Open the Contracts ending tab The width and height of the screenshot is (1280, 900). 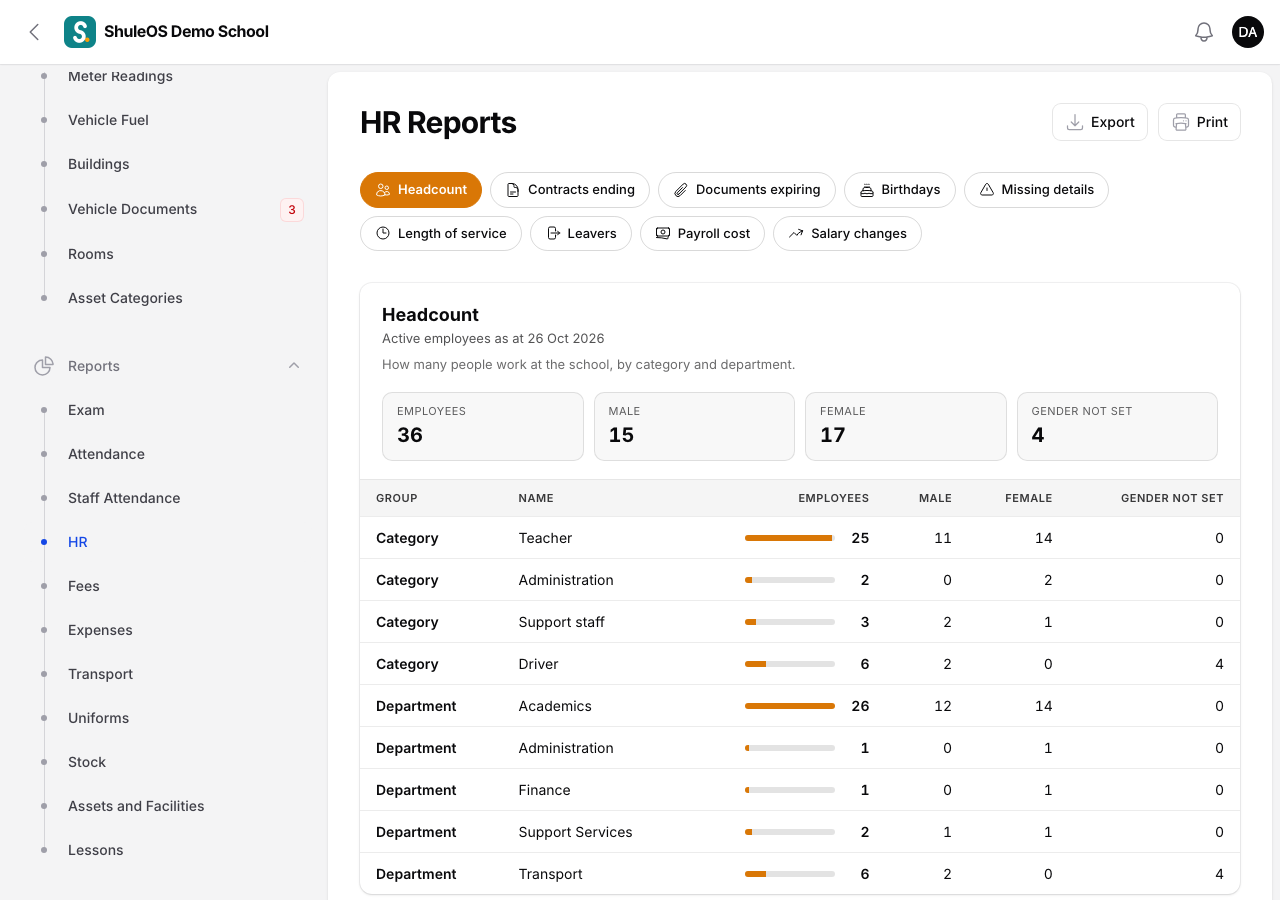click(570, 190)
